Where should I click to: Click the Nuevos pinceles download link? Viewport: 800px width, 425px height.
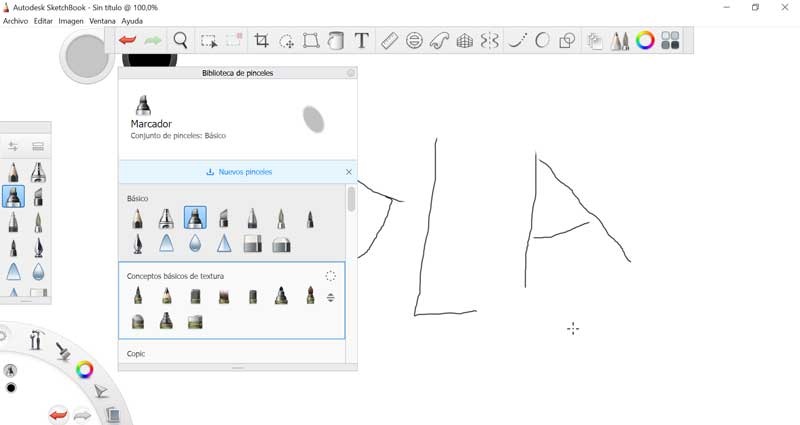point(239,172)
